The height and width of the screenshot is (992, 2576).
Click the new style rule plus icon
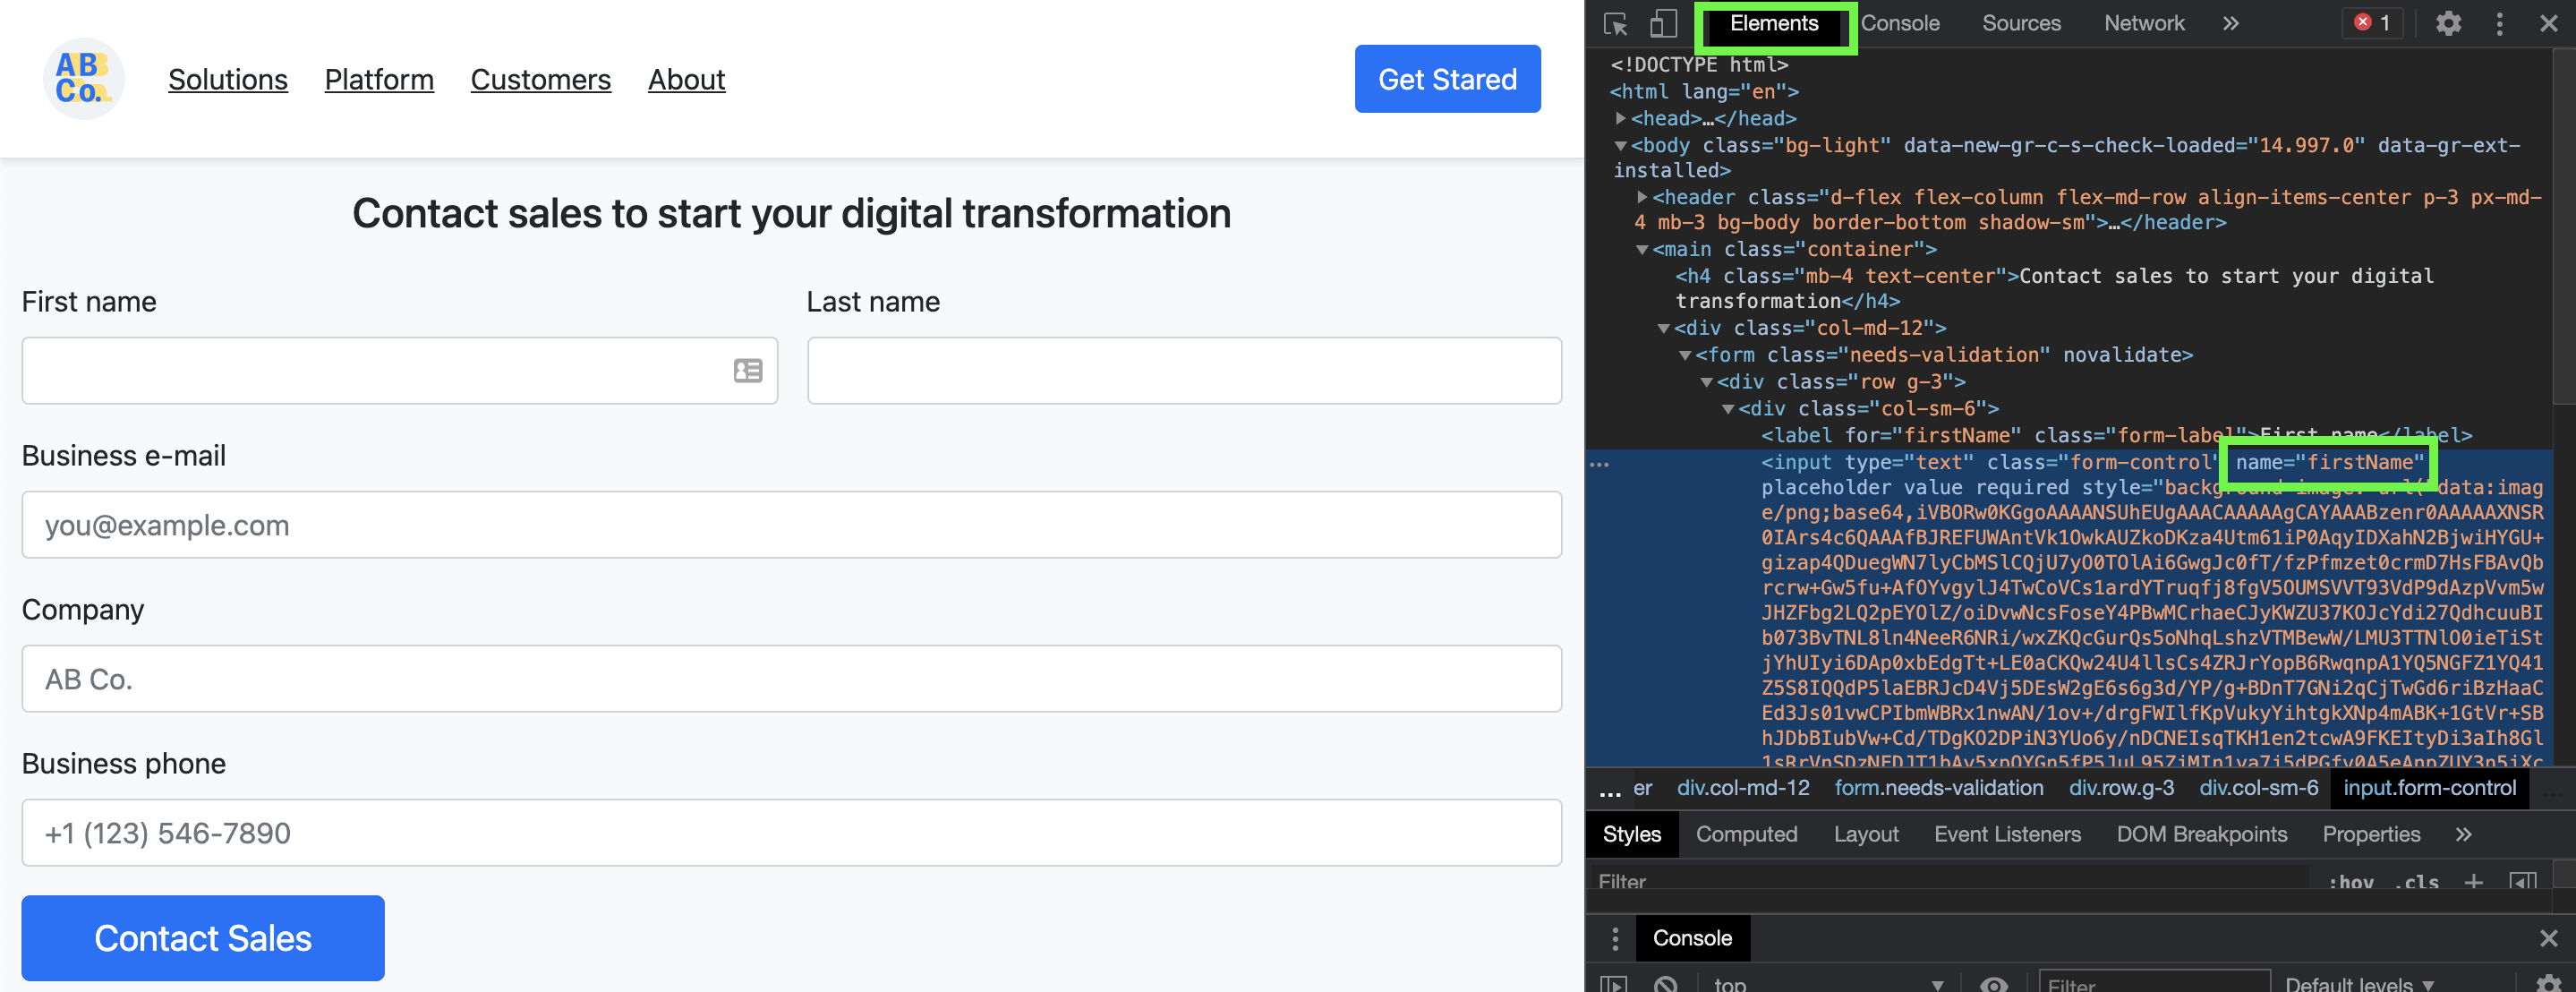[2473, 882]
